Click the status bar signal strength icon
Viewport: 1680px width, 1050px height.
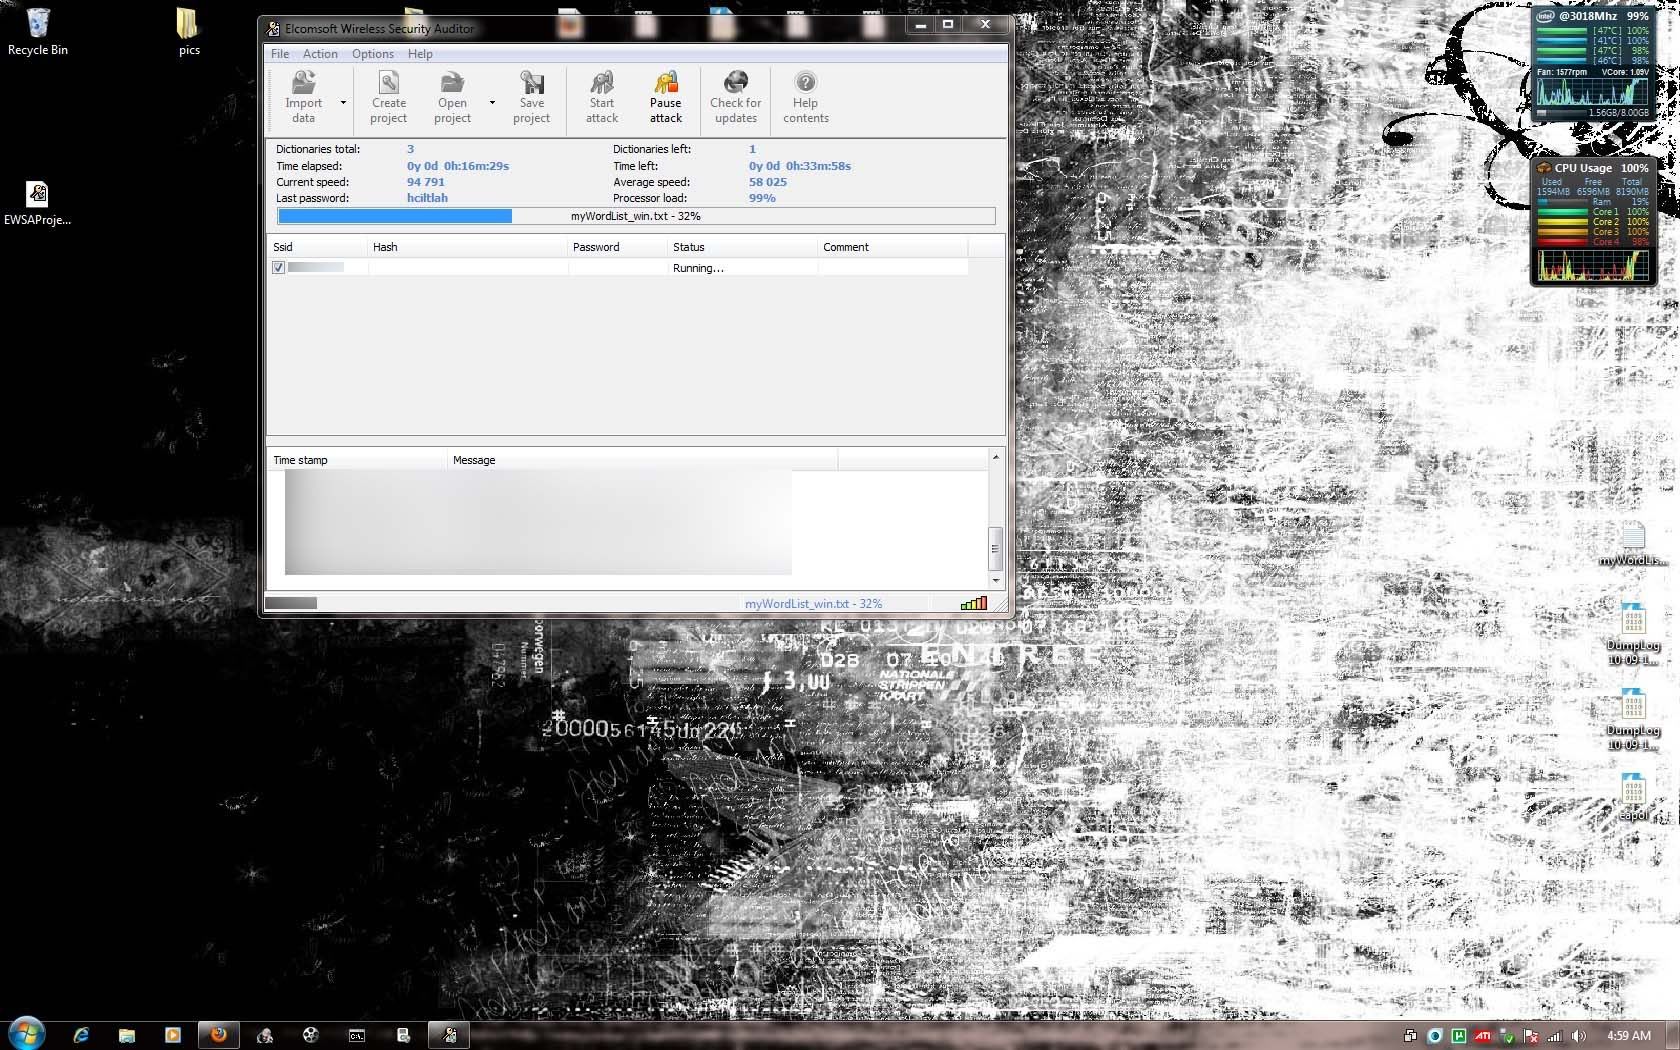point(973,603)
